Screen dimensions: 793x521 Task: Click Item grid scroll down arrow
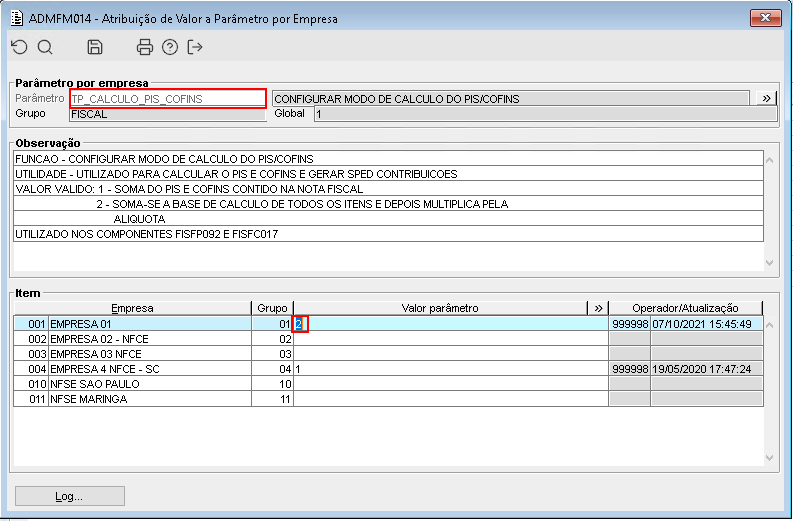click(x=770, y=458)
